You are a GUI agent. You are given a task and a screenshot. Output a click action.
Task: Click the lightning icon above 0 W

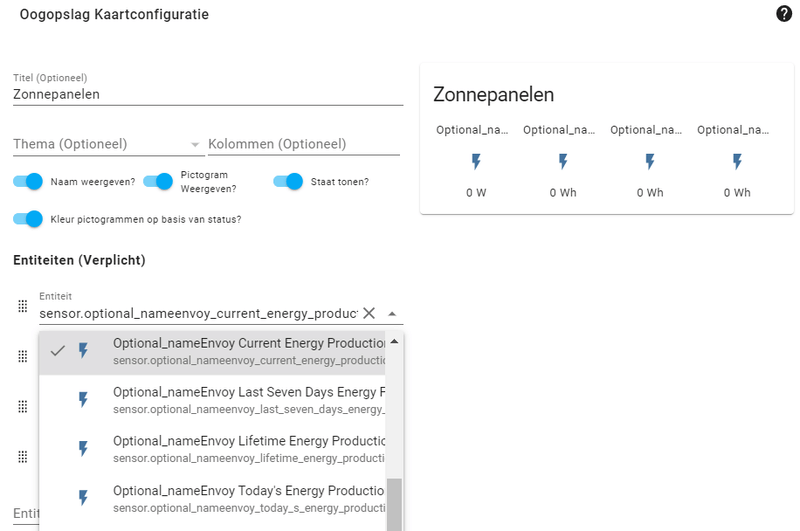(476, 162)
